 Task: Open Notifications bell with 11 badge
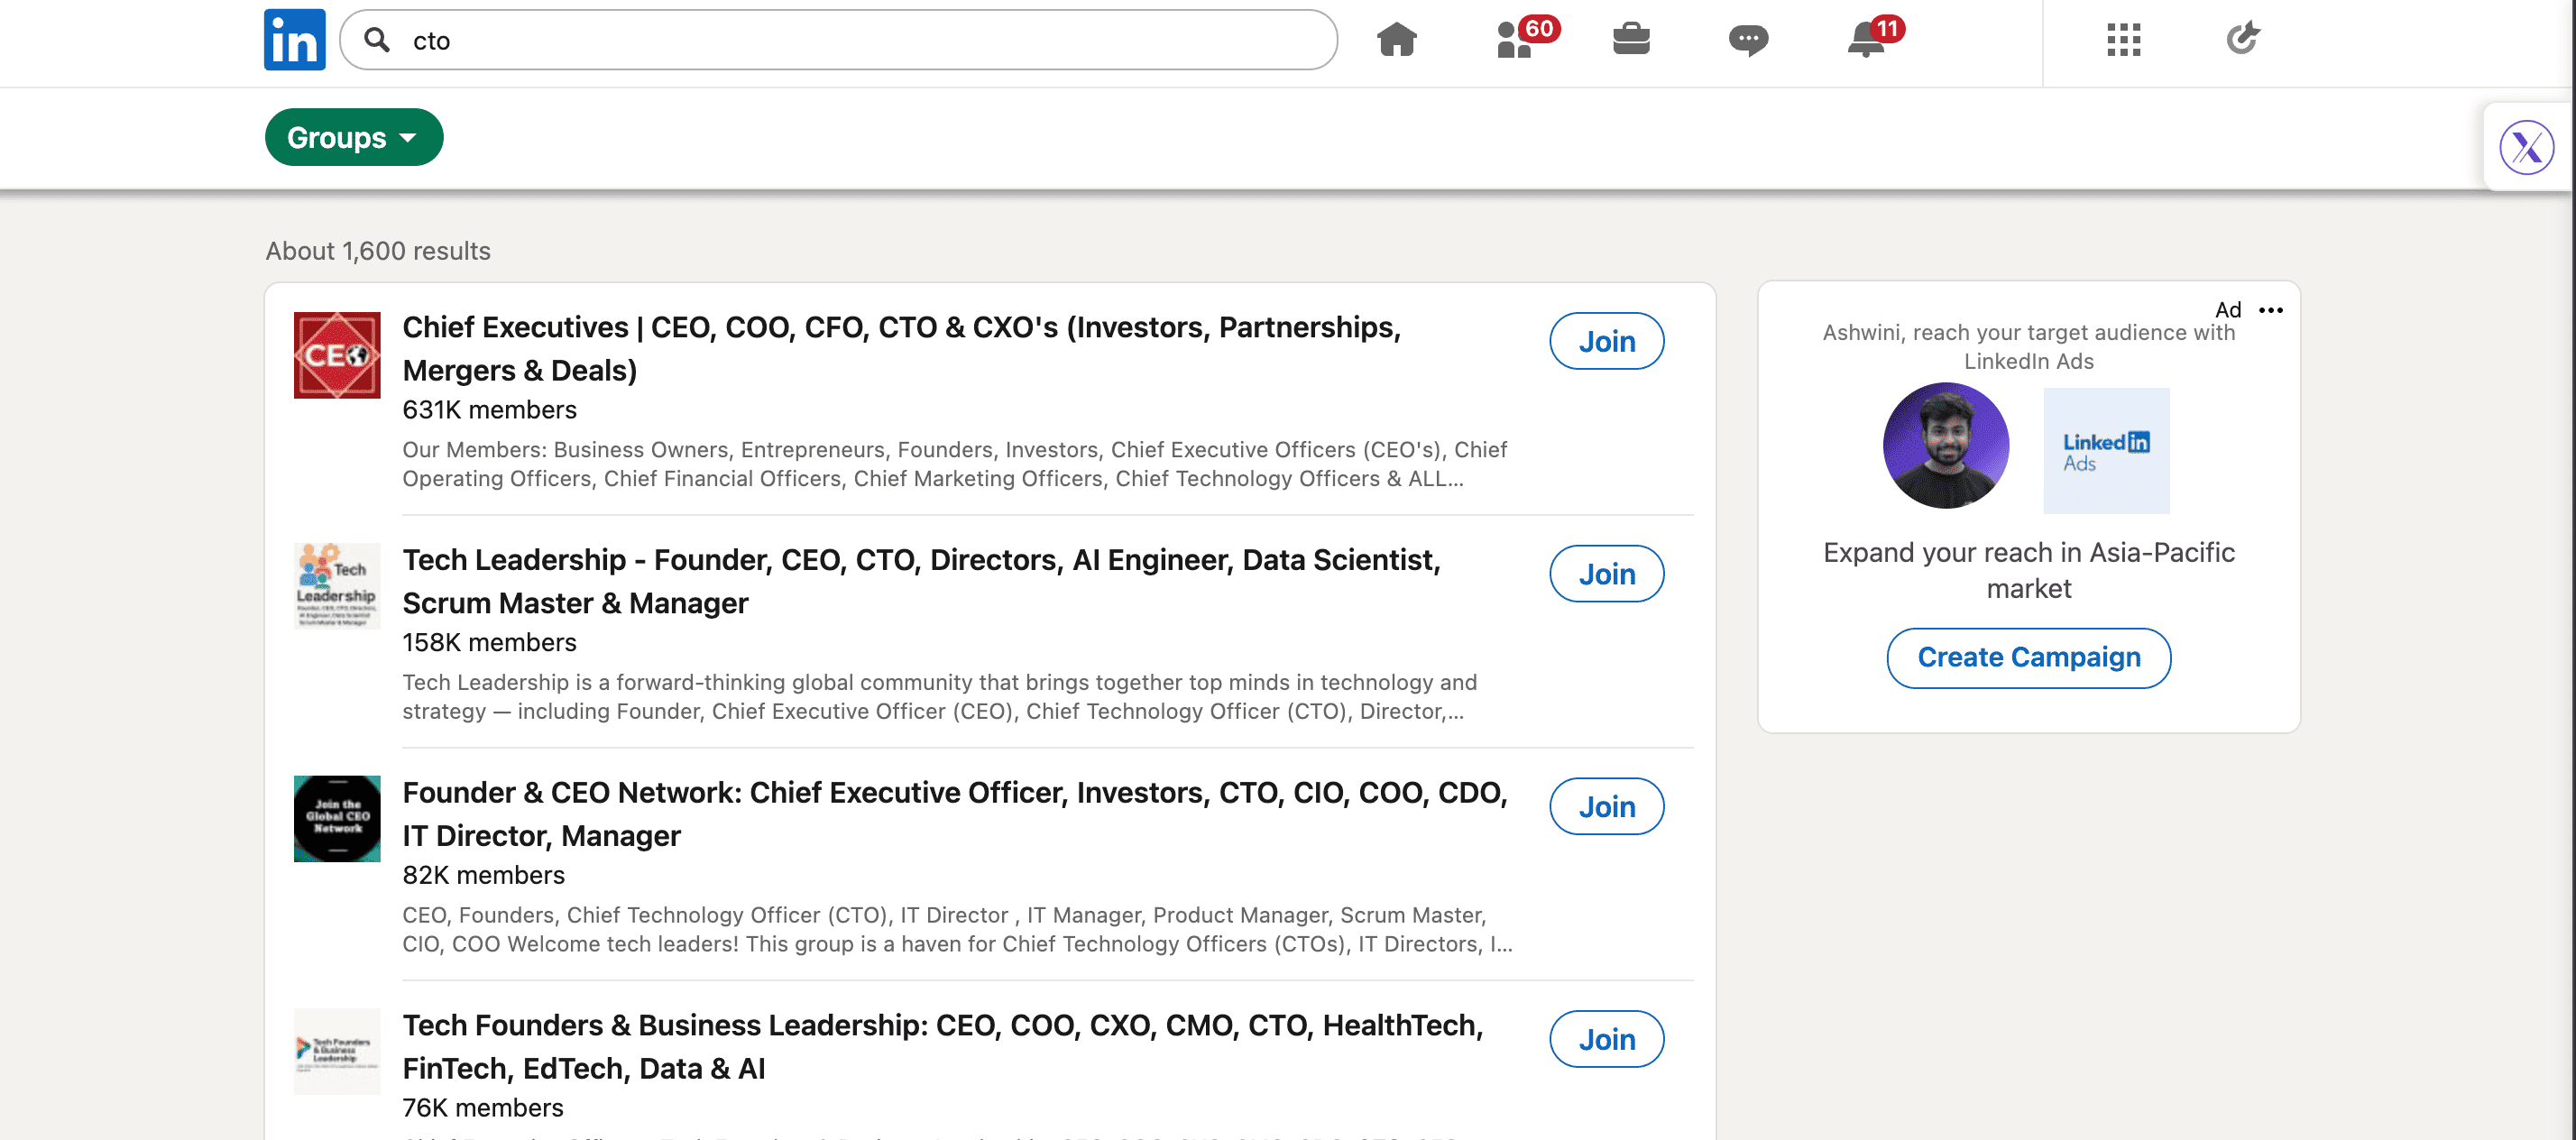(x=1866, y=40)
